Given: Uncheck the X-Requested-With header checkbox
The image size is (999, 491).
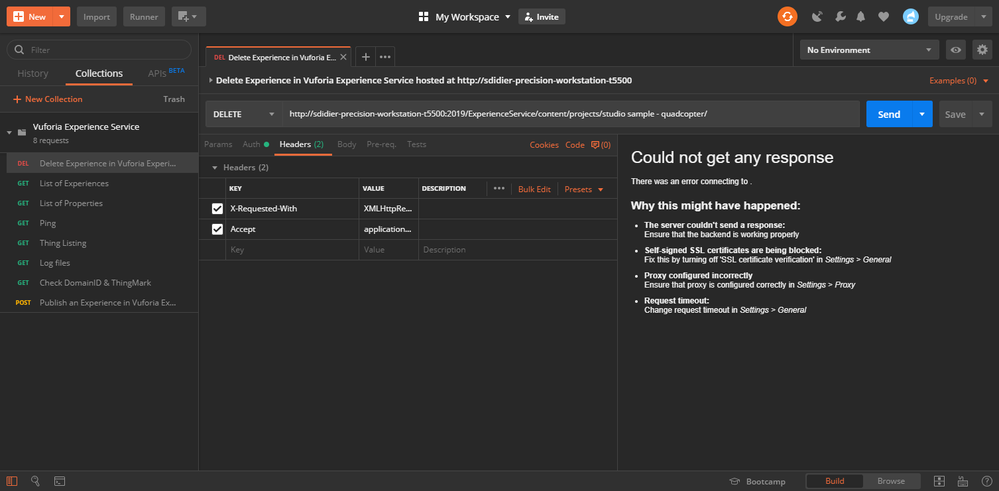Looking at the screenshot, I should click(217, 209).
